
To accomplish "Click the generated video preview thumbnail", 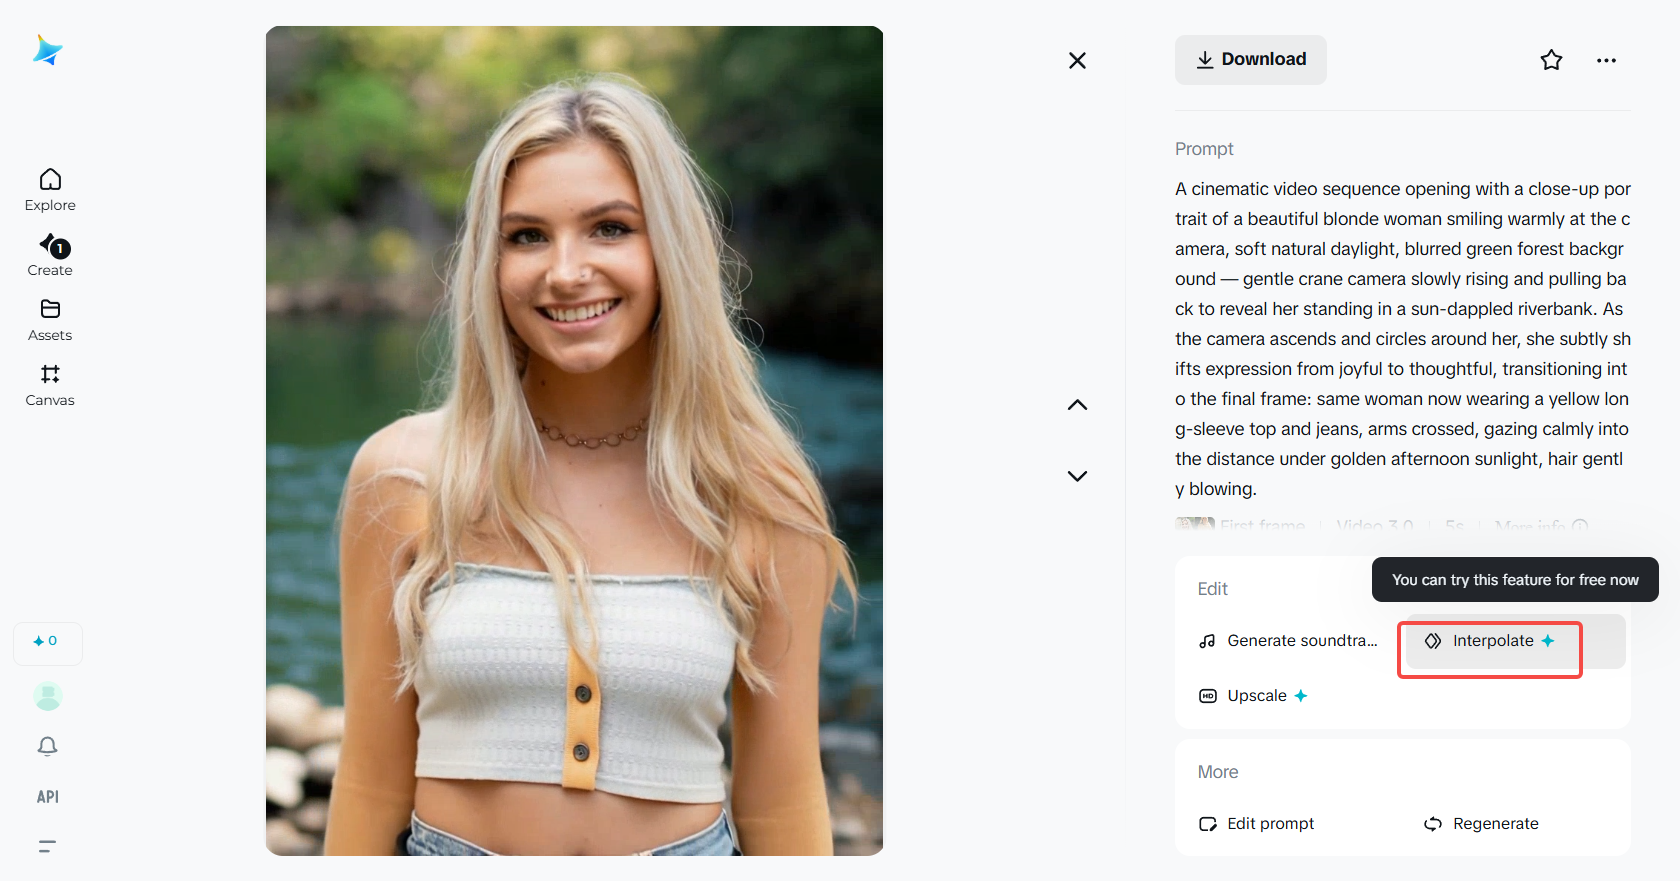I will [x=574, y=440].
